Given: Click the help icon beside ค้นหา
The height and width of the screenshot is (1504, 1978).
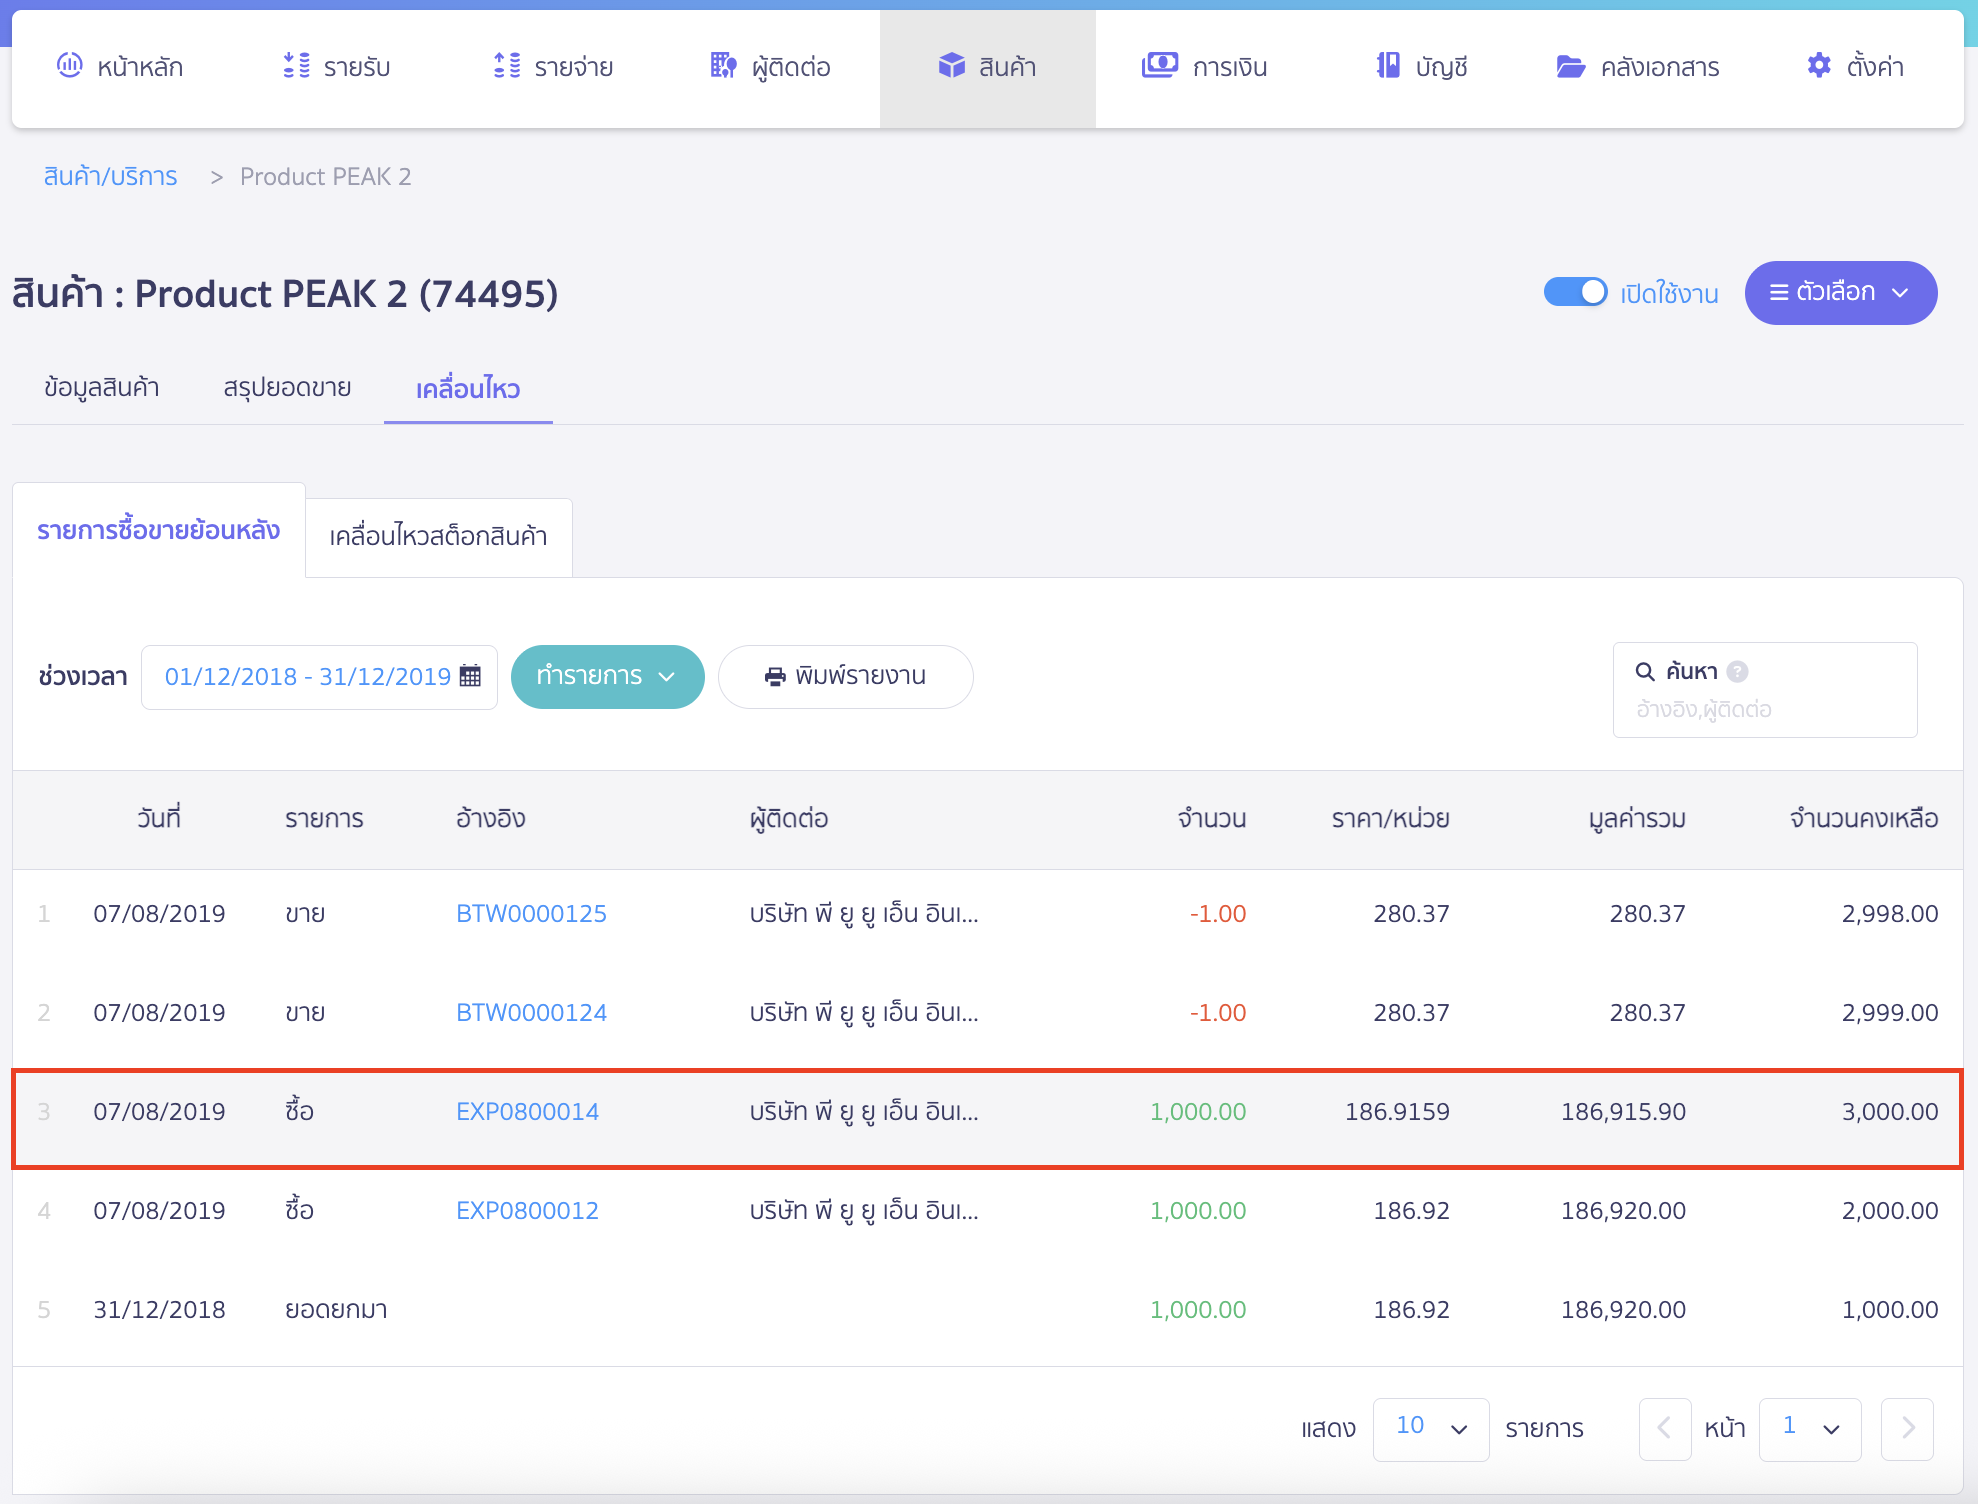Looking at the screenshot, I should [x=1738, y=671].
